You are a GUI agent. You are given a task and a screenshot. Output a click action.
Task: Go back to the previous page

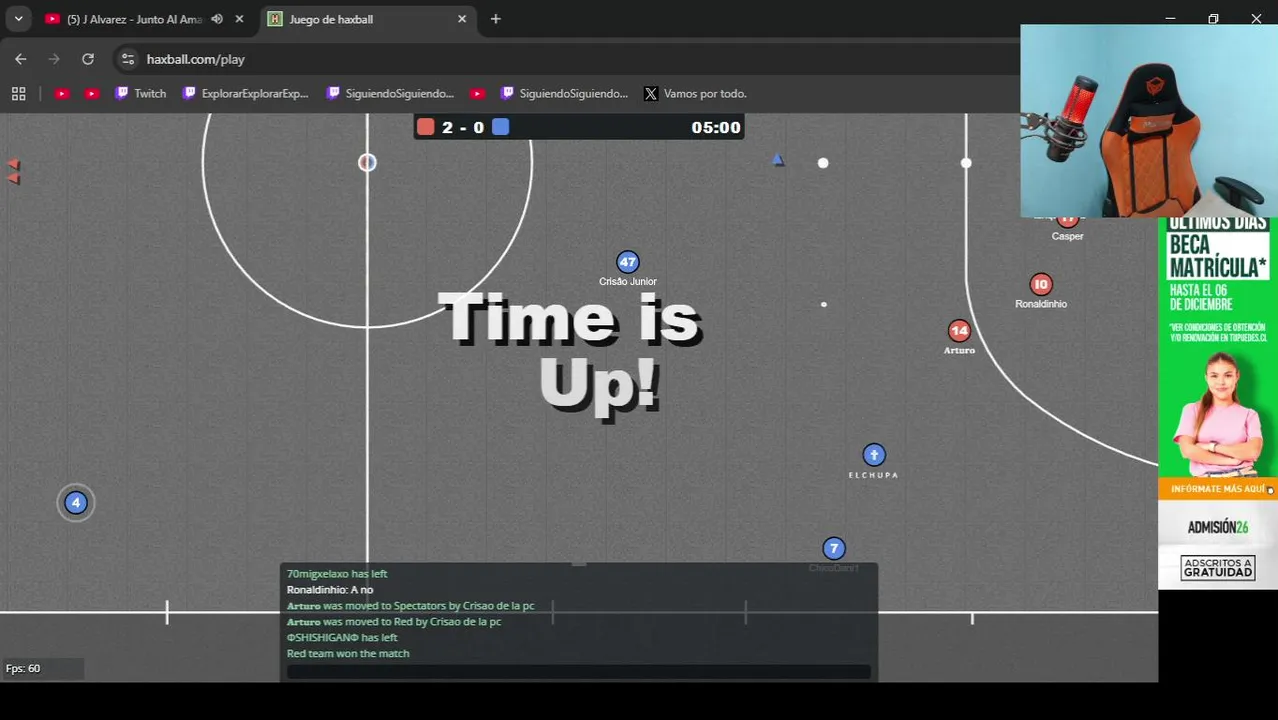[x=21, y=59]
